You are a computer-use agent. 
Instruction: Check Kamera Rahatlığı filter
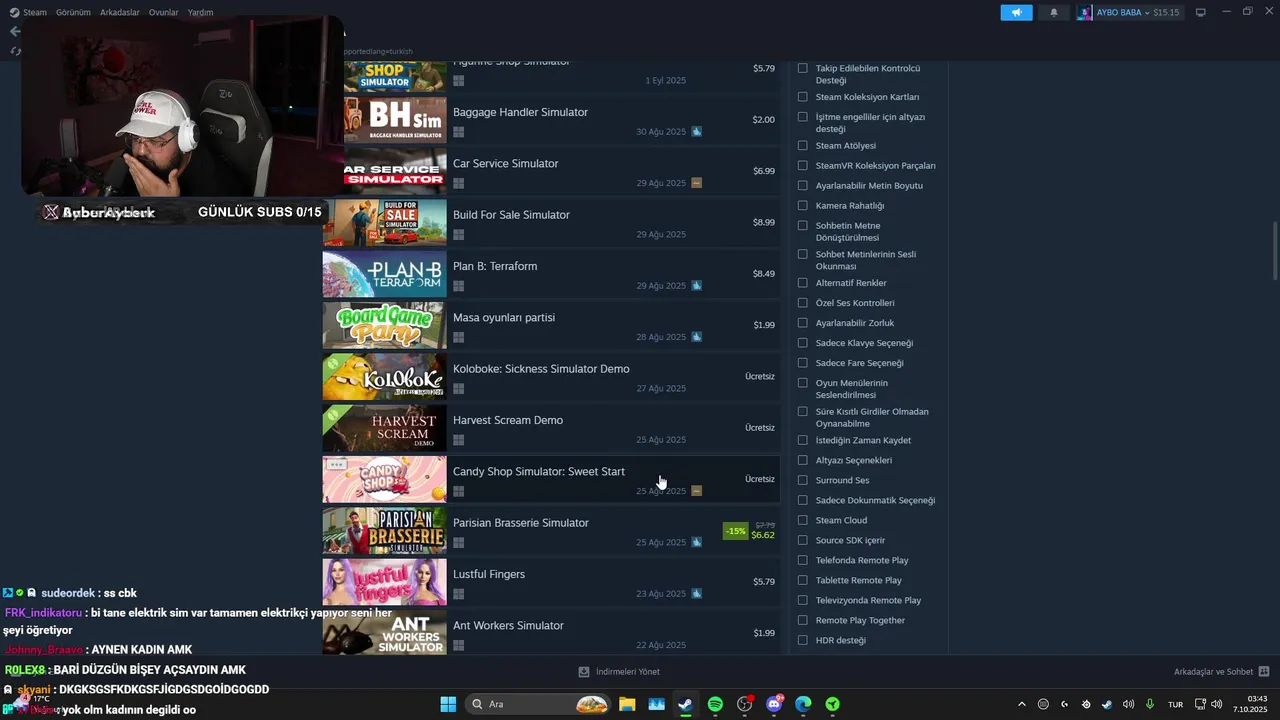802,205
